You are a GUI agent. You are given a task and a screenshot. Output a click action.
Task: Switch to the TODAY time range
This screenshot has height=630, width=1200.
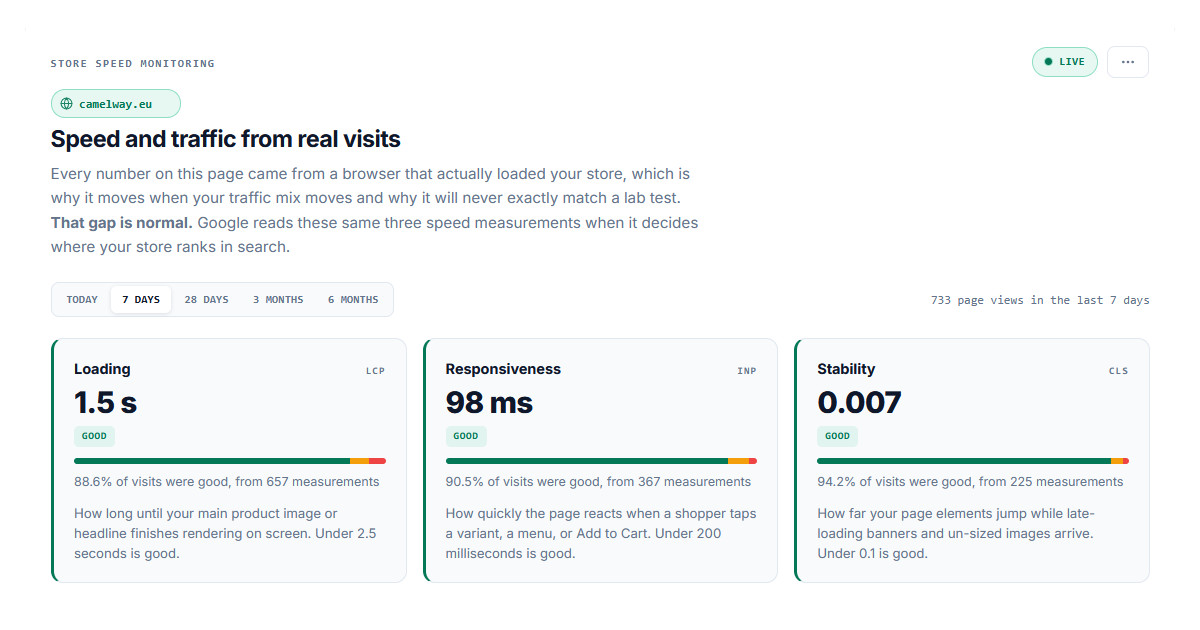82,300
